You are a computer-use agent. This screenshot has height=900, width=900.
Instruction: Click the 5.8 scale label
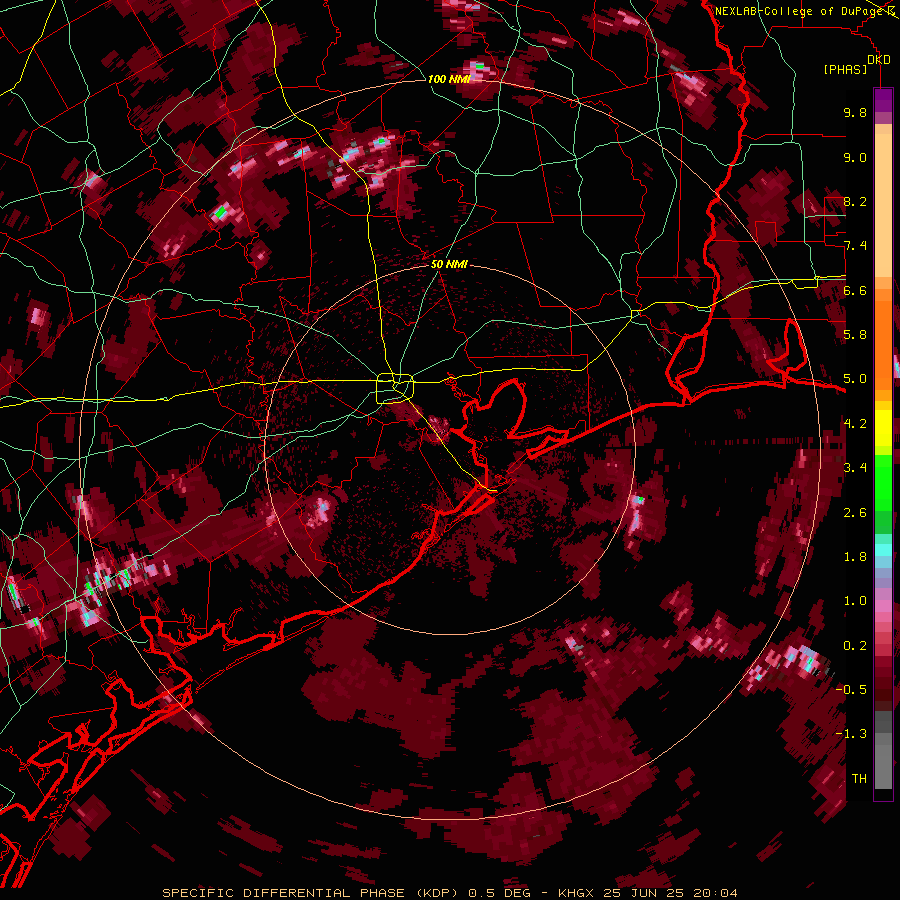(x=855, y=334)
